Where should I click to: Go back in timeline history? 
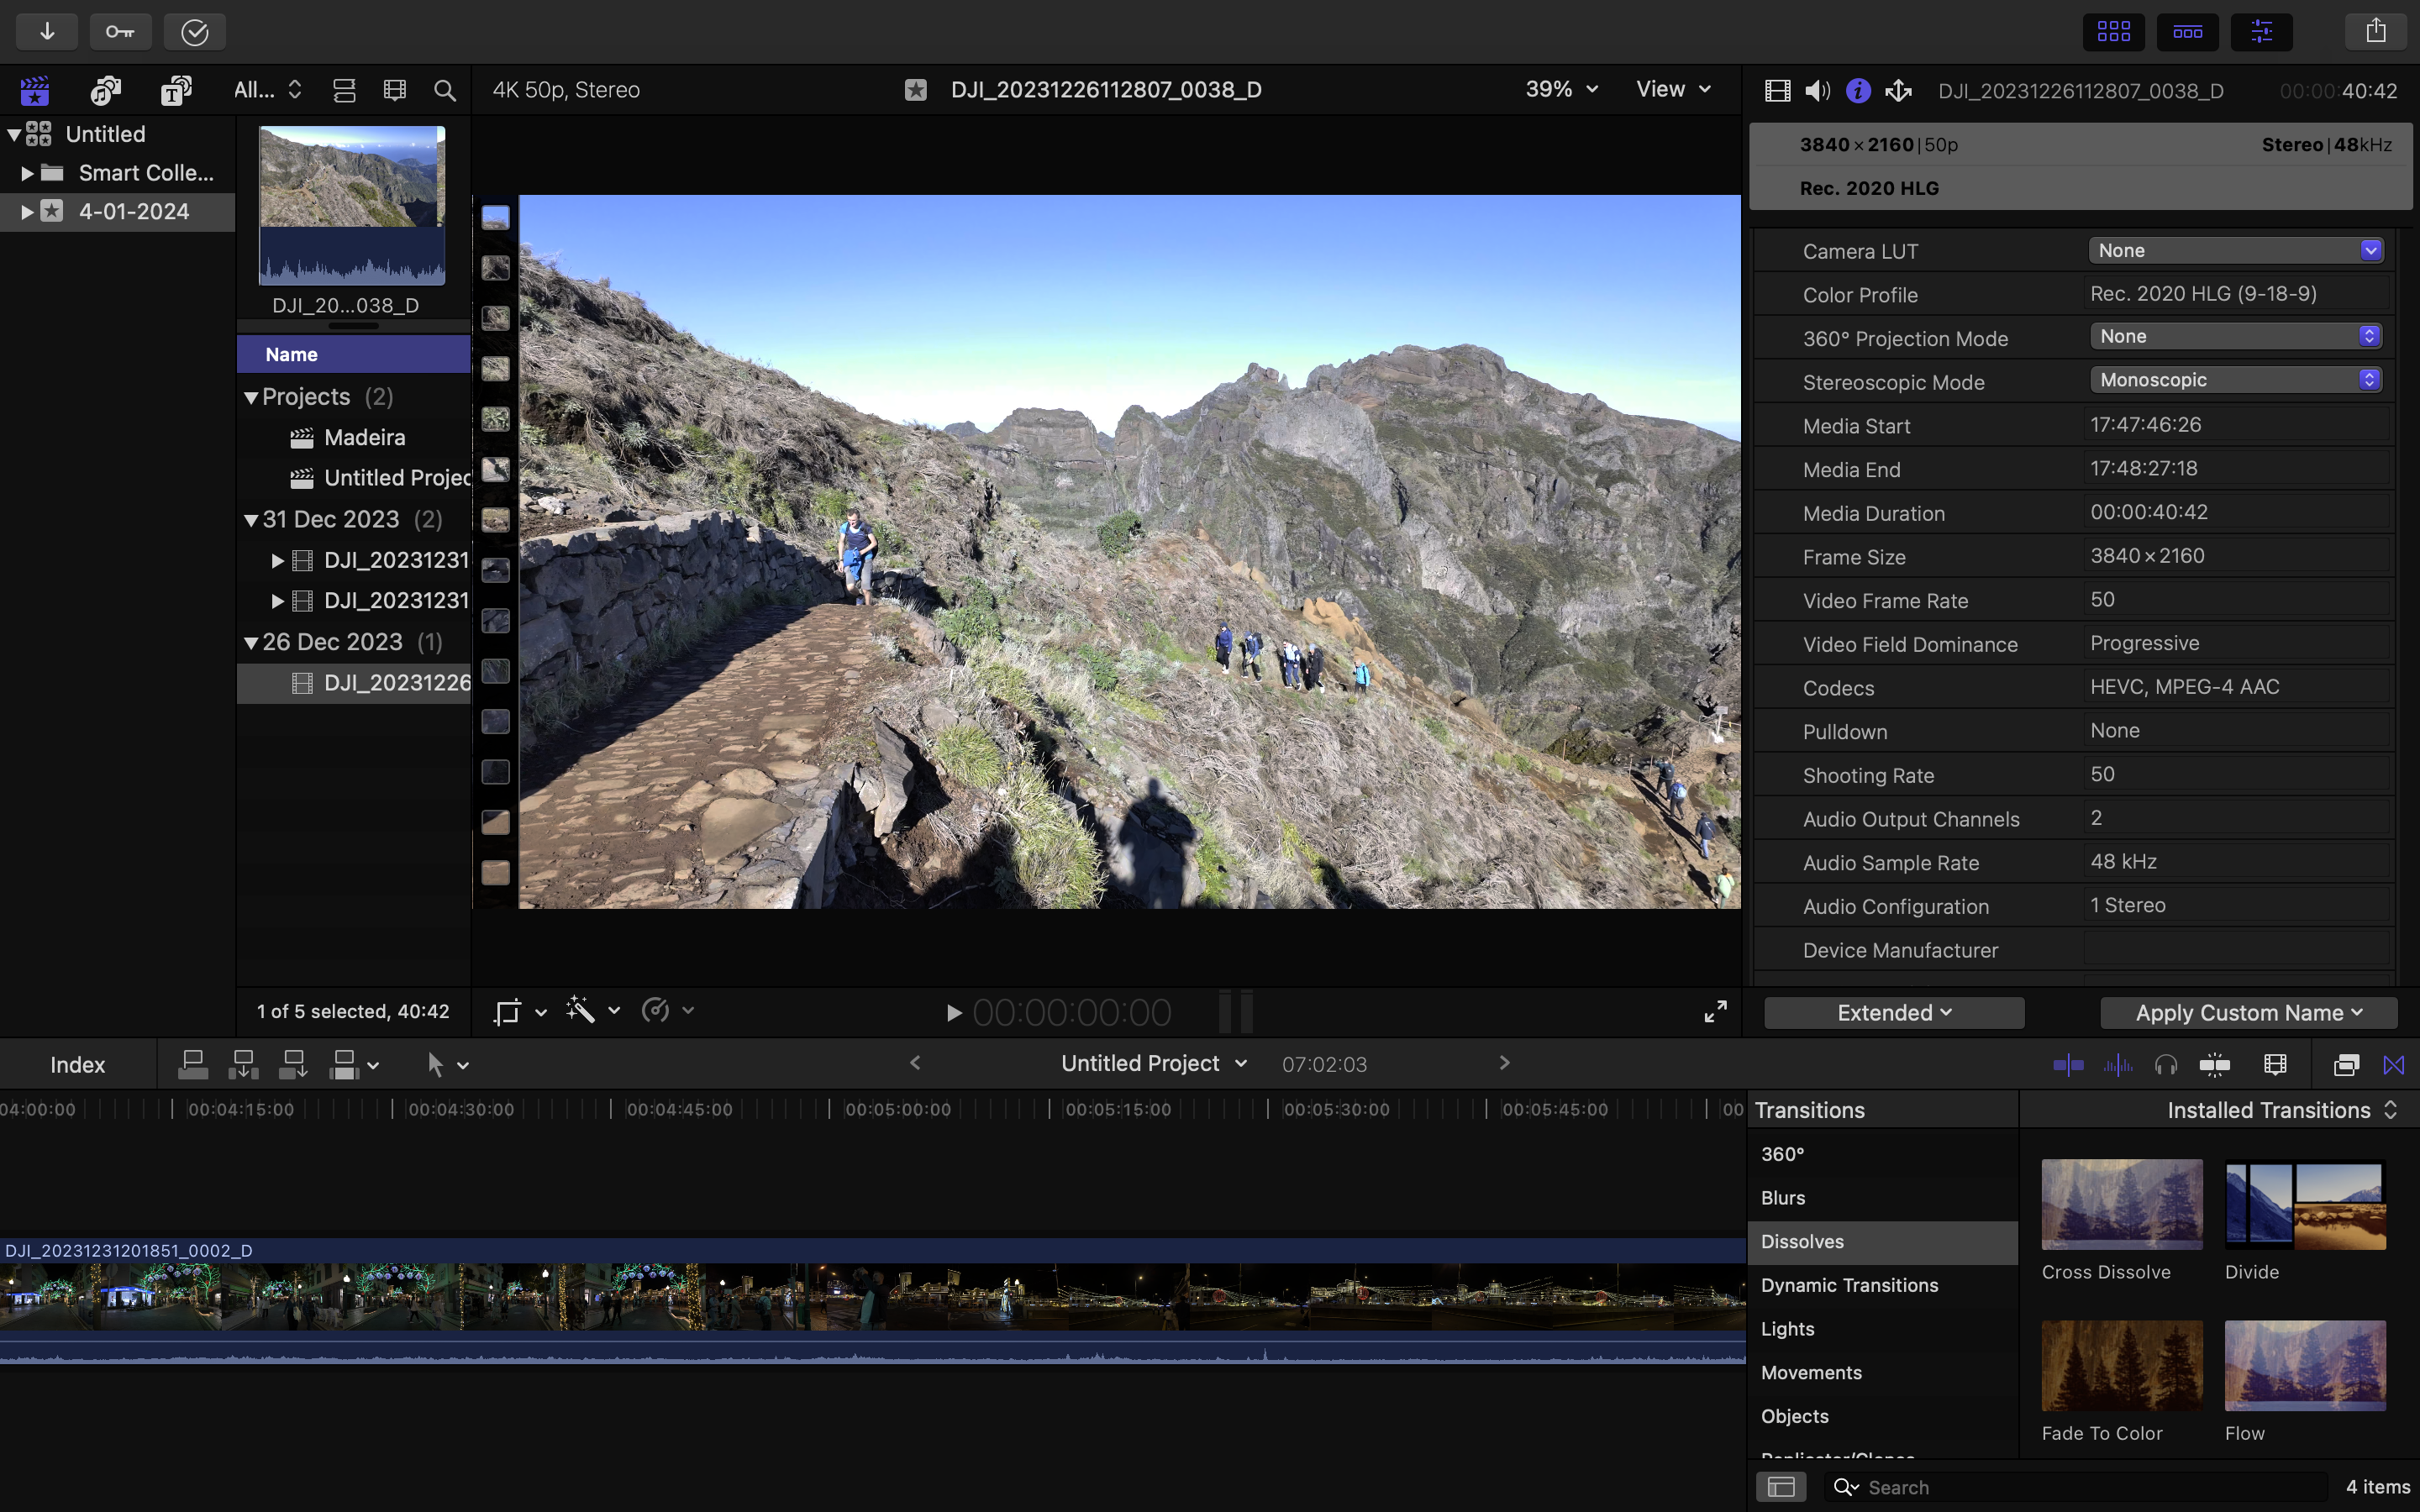click(x=914, y=1063)
